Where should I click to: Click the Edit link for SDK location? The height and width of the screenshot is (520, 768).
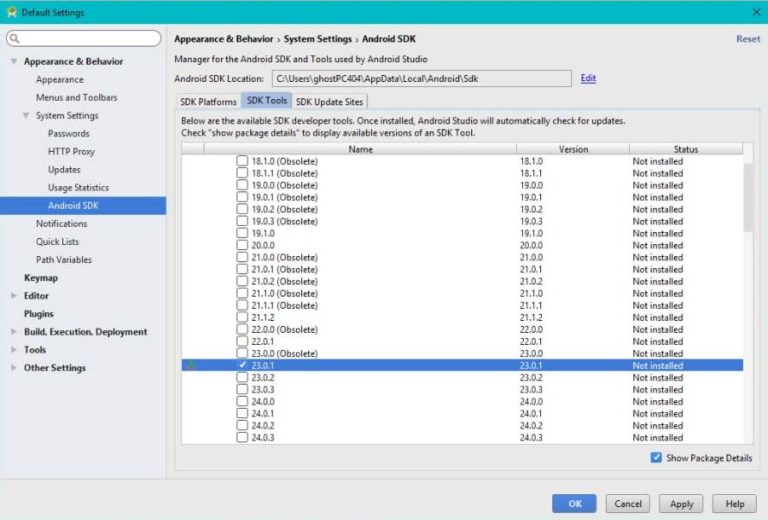588,78
